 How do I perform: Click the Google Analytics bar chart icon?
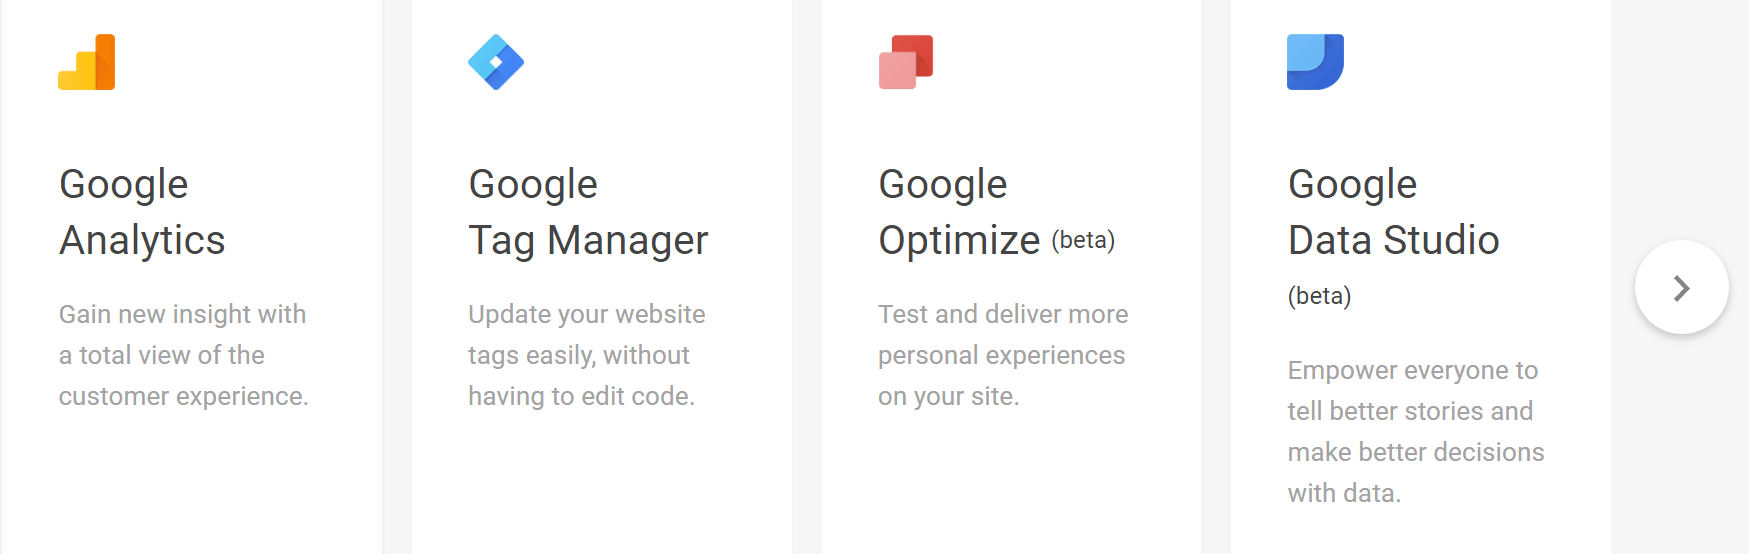[x=87, y=62]
